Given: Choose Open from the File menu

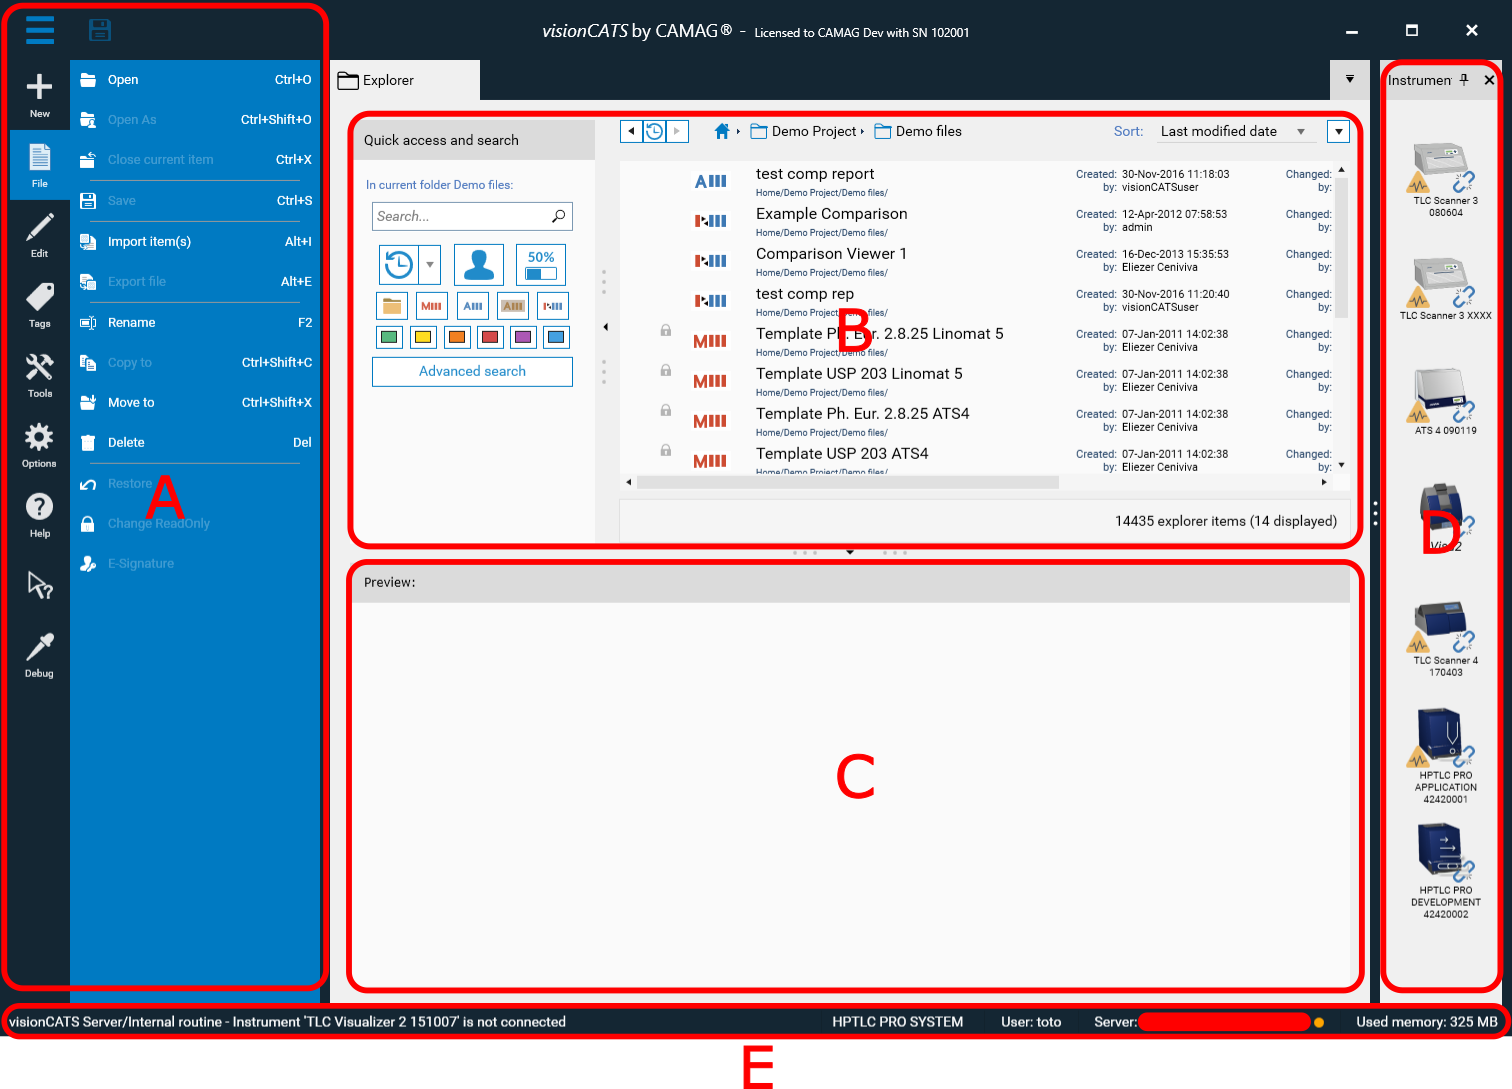Looking at the screenshot, I should 195,80.
